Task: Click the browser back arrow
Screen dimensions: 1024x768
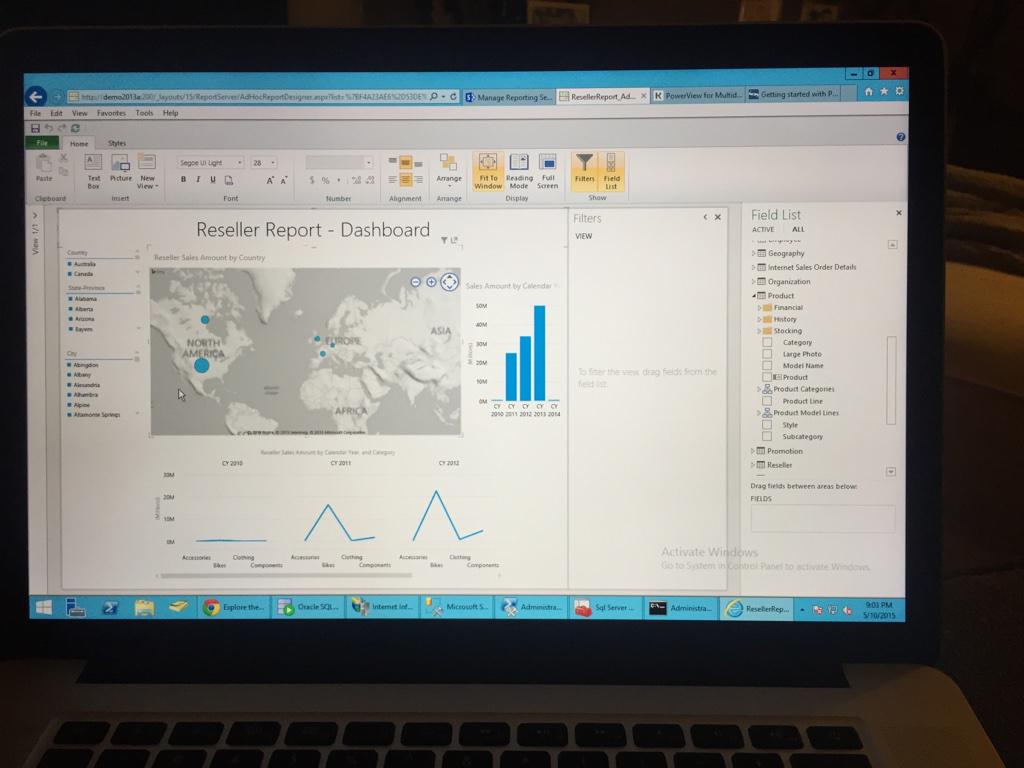Action: (36, 97)
